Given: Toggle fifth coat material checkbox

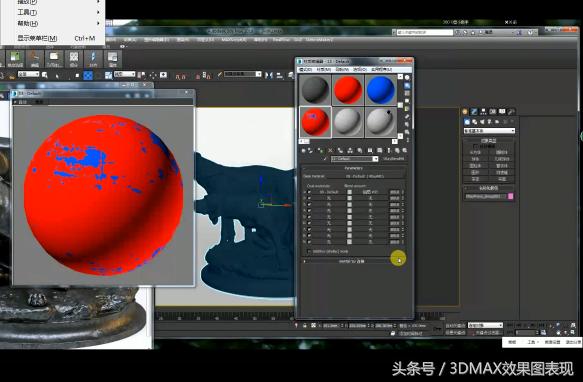Looking at the screenshot, I should [x=309, y=217].
